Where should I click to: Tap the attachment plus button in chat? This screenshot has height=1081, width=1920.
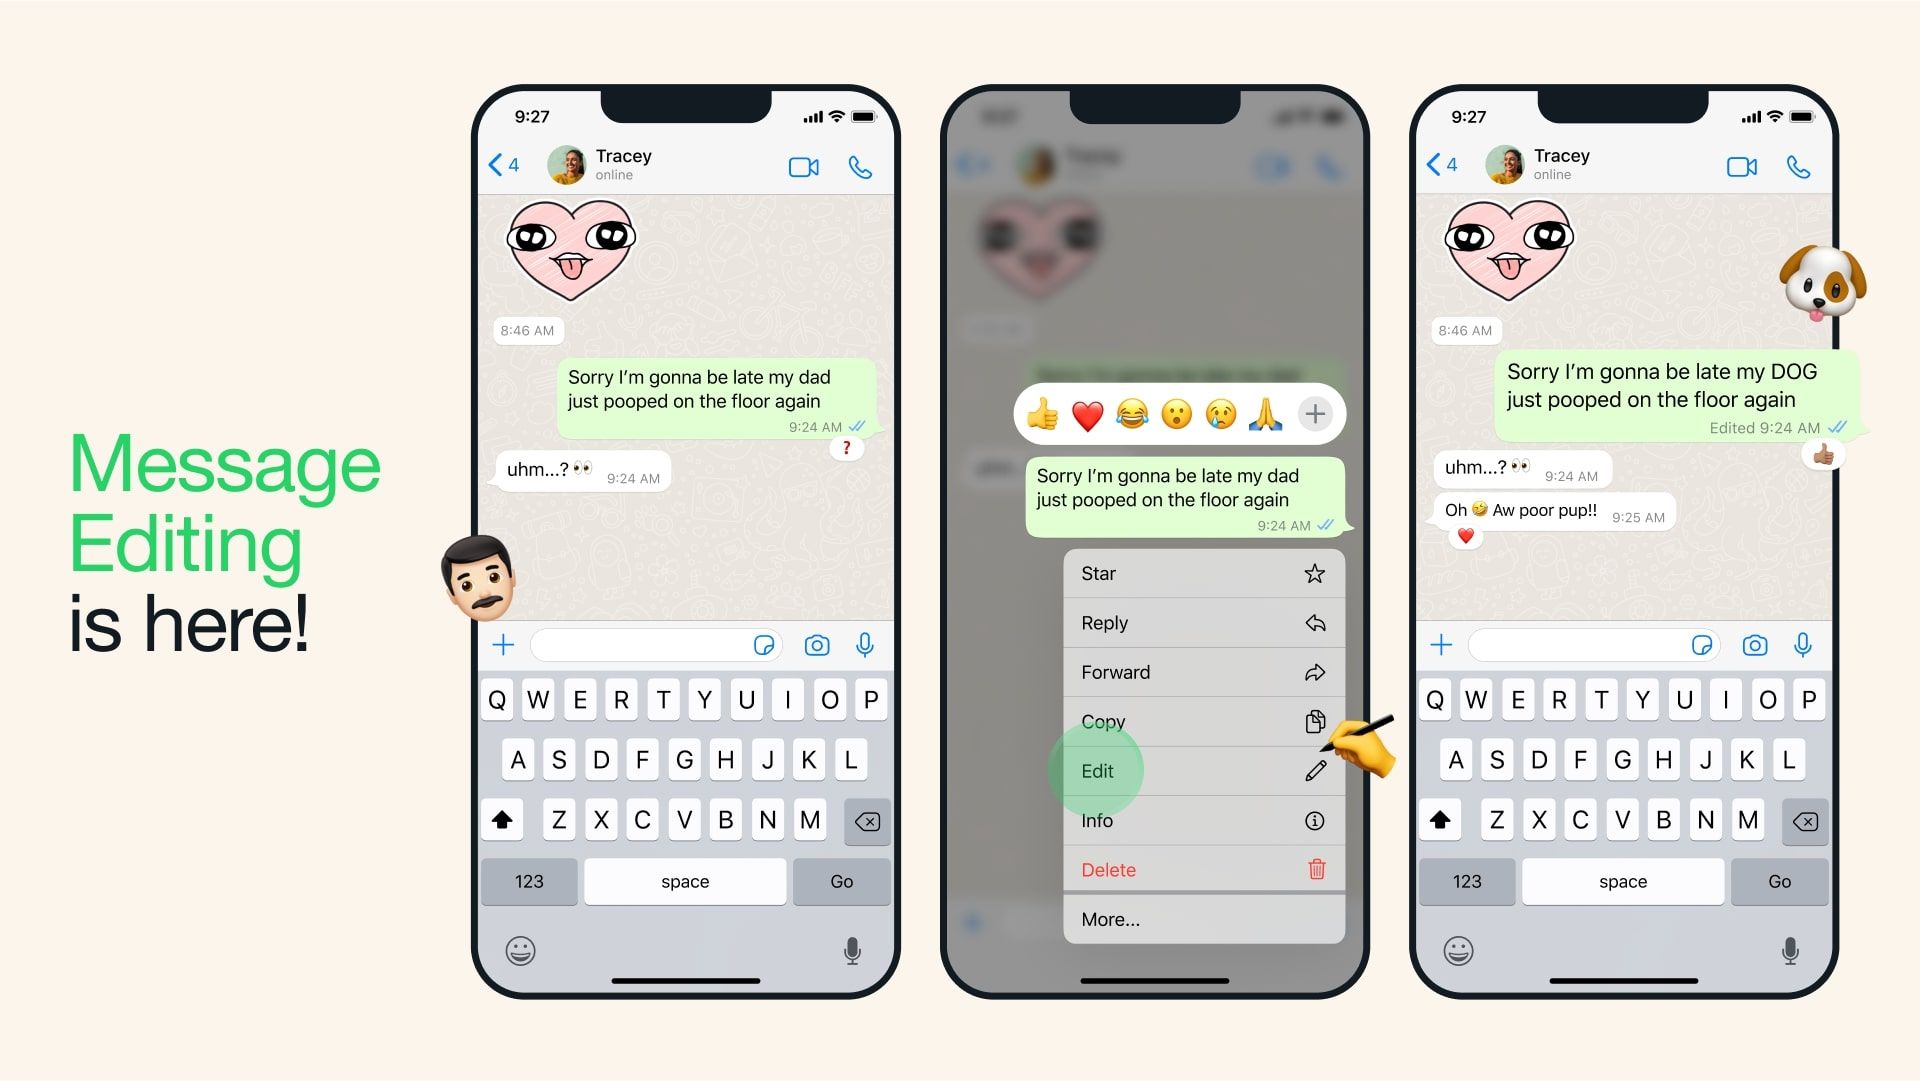501,645
